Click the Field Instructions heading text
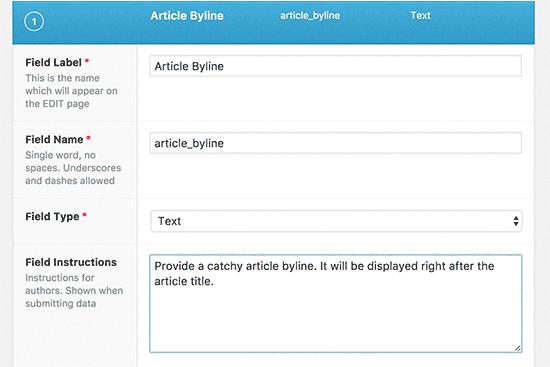 [71, 262]
